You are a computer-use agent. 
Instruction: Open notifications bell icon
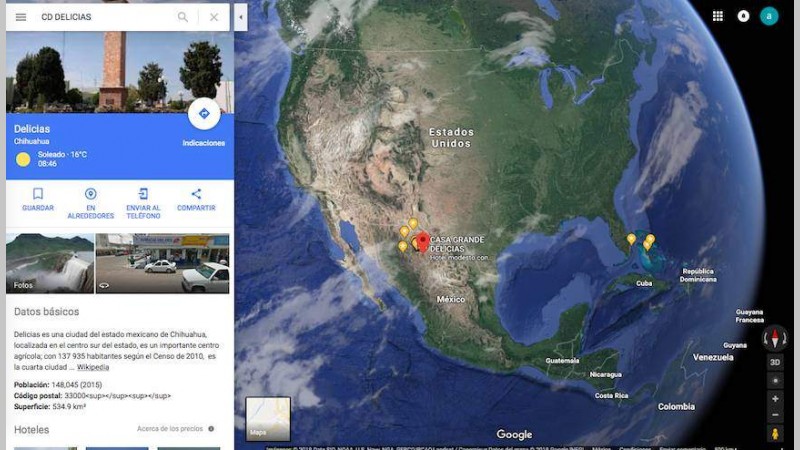click(x=743, y=16)
